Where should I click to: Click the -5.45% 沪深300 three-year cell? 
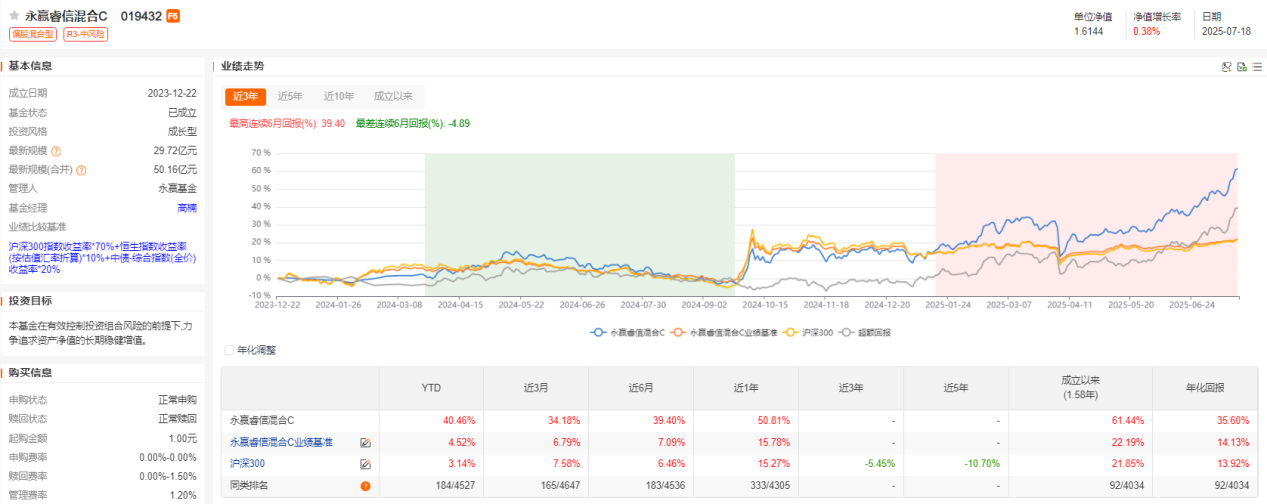[880, 464]
